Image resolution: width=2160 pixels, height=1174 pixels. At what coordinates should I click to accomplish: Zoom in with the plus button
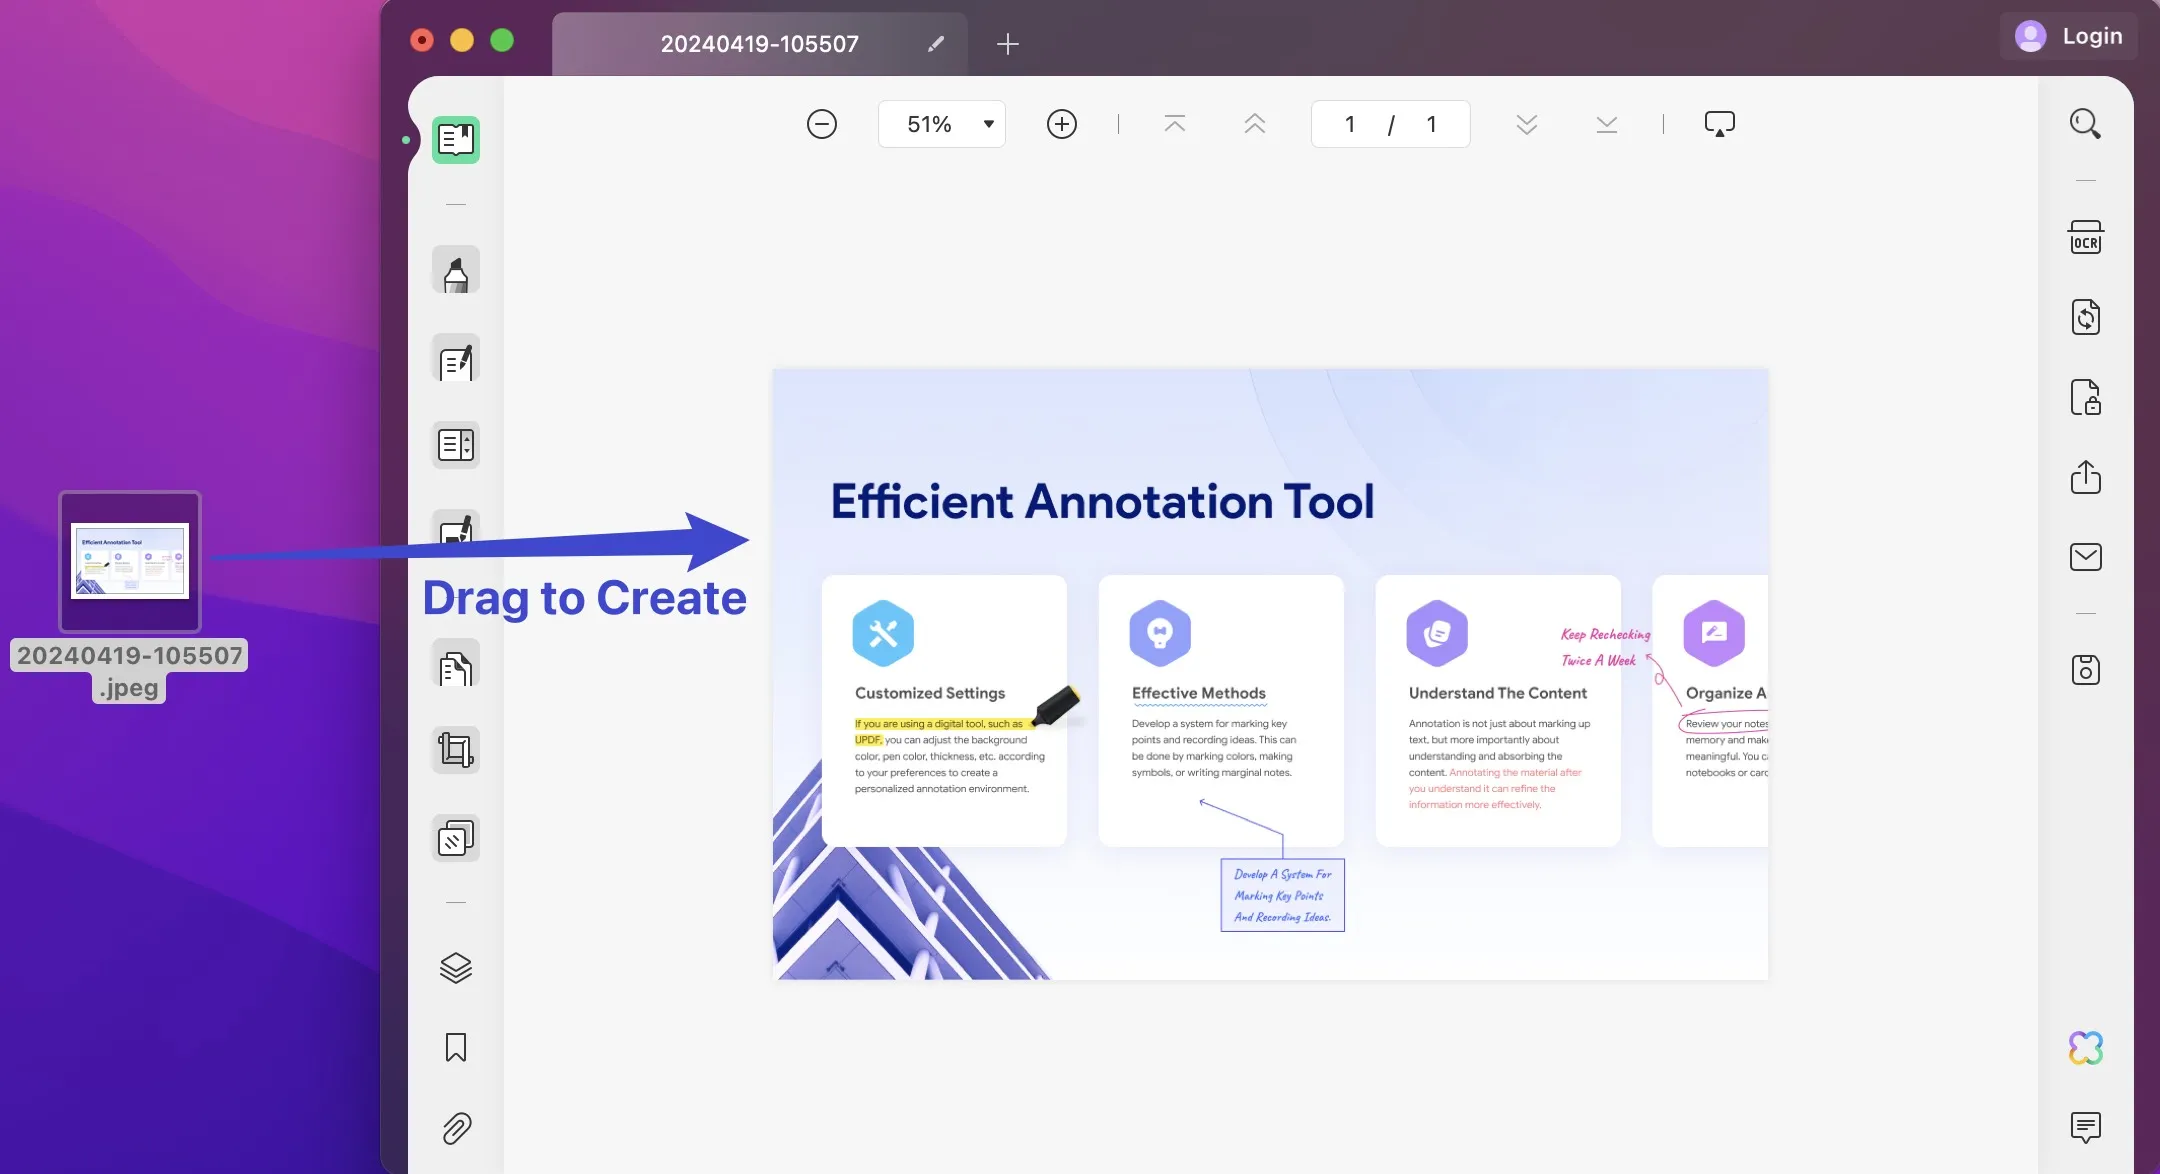click(1062, 124)
